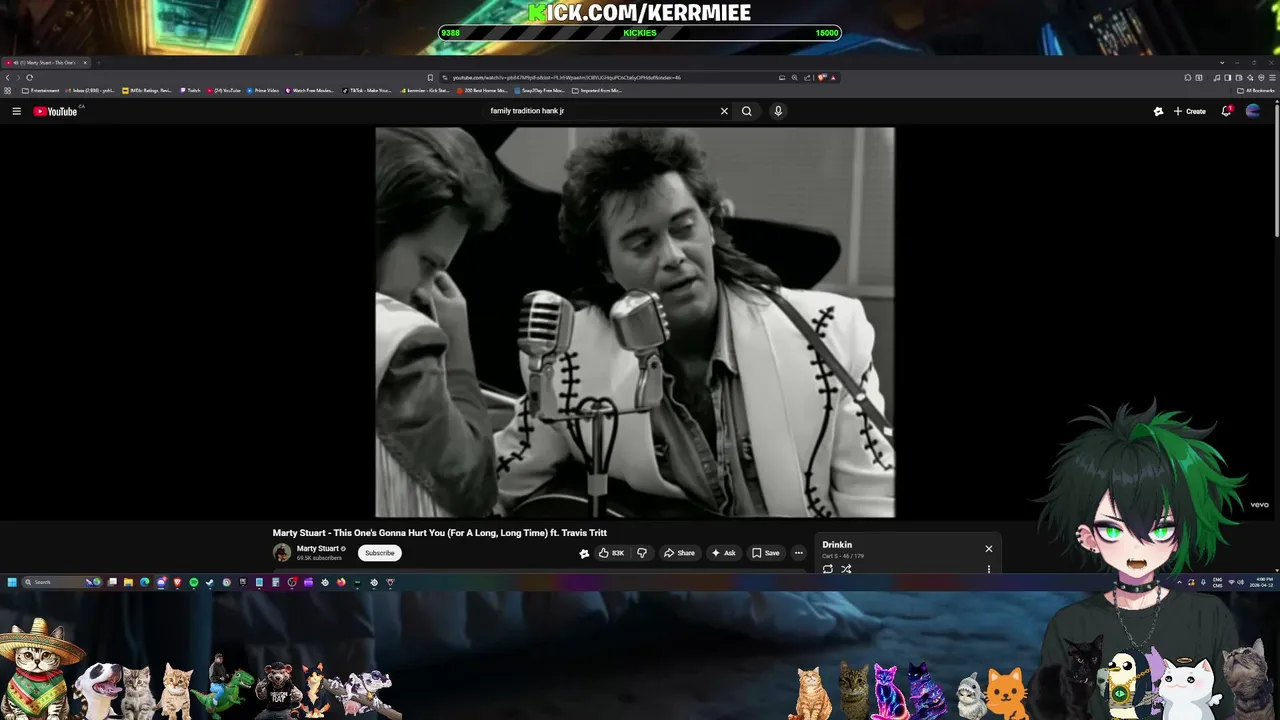Screen dimensions: 1280x720
Task: Open Marty Stuart channel name link
Action: tap(317, 549)
